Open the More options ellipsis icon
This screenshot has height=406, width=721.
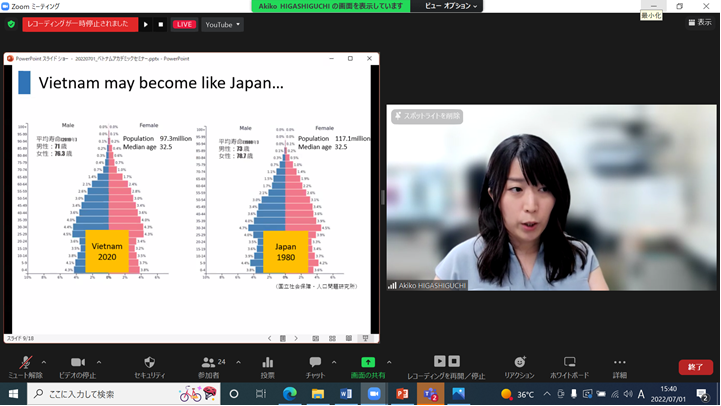pos(619,363)
